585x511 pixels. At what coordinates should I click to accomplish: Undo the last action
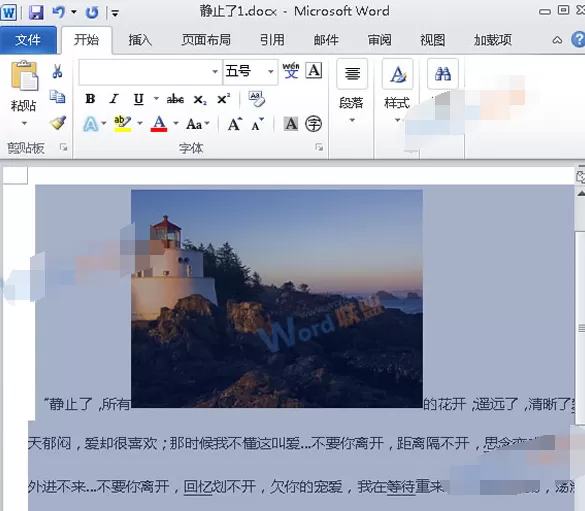pos(59,12)
